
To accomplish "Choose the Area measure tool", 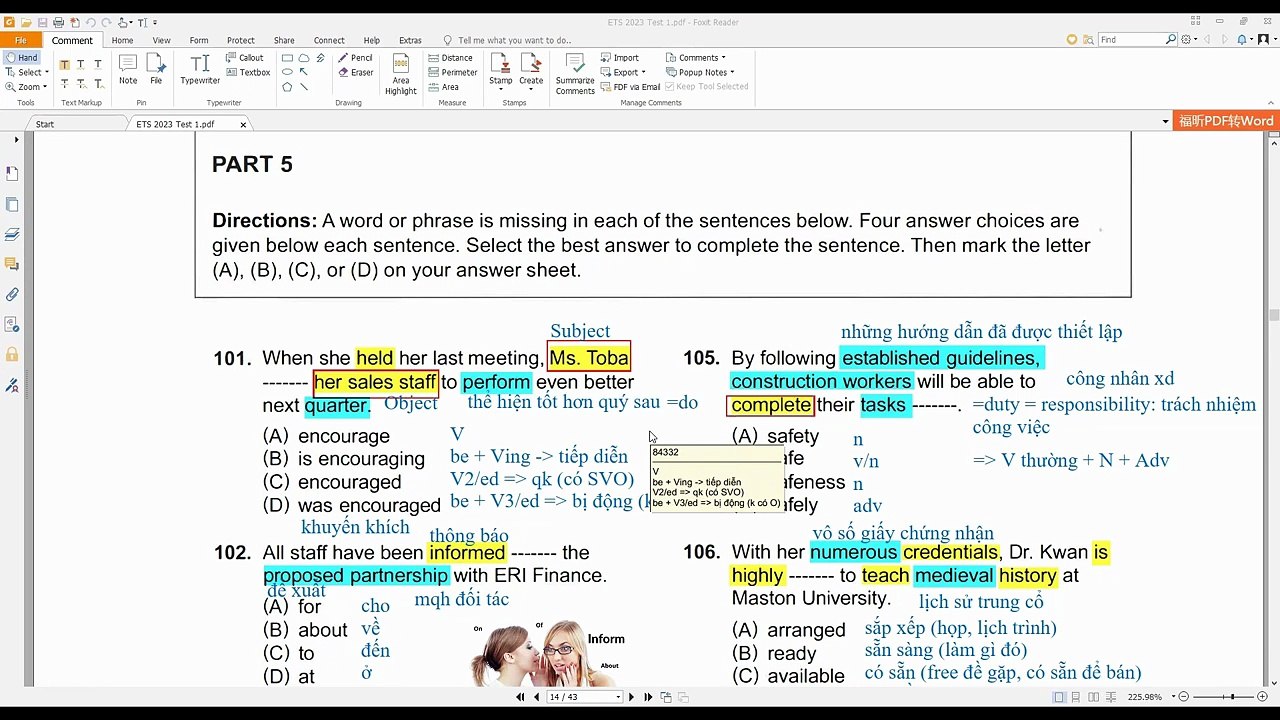I will point(443,87).
